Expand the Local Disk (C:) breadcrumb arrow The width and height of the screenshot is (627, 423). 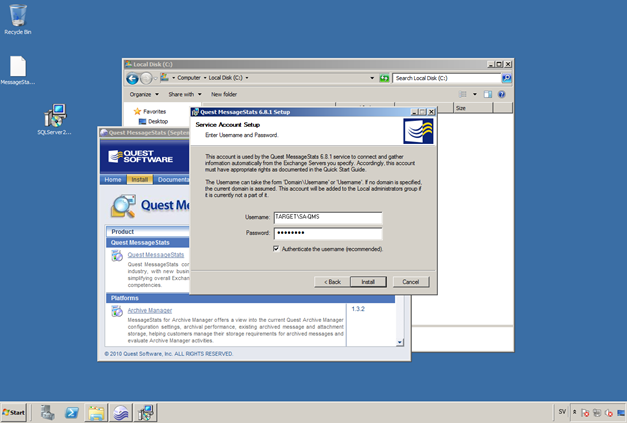point(247,78)
